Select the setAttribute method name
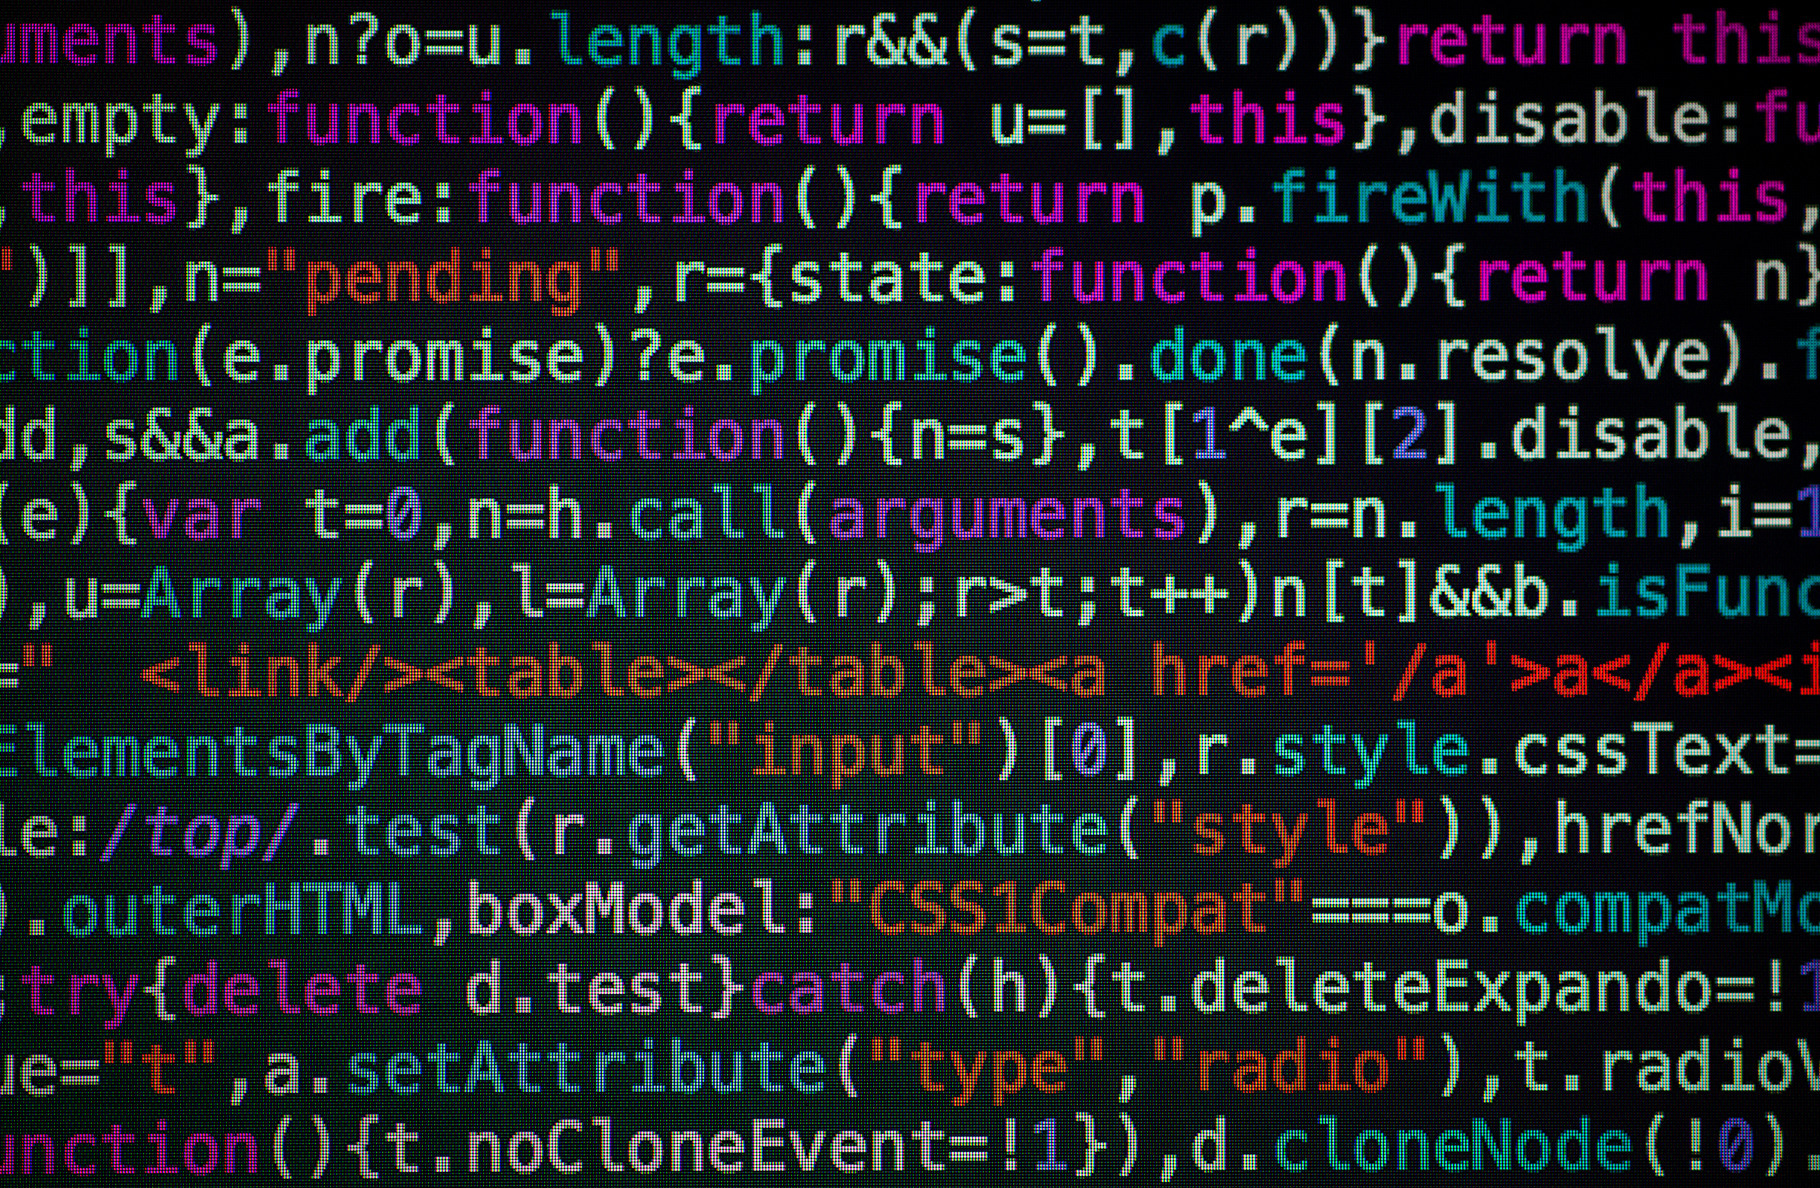This screenshot has height=1188, width=1820. (x=588, y=1069)
